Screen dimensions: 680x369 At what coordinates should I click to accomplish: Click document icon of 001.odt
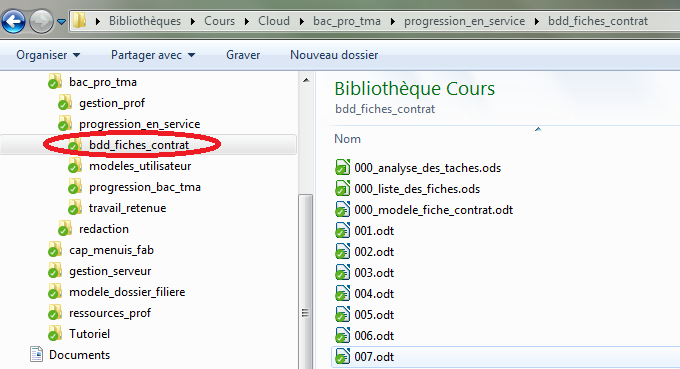(343, 231)
